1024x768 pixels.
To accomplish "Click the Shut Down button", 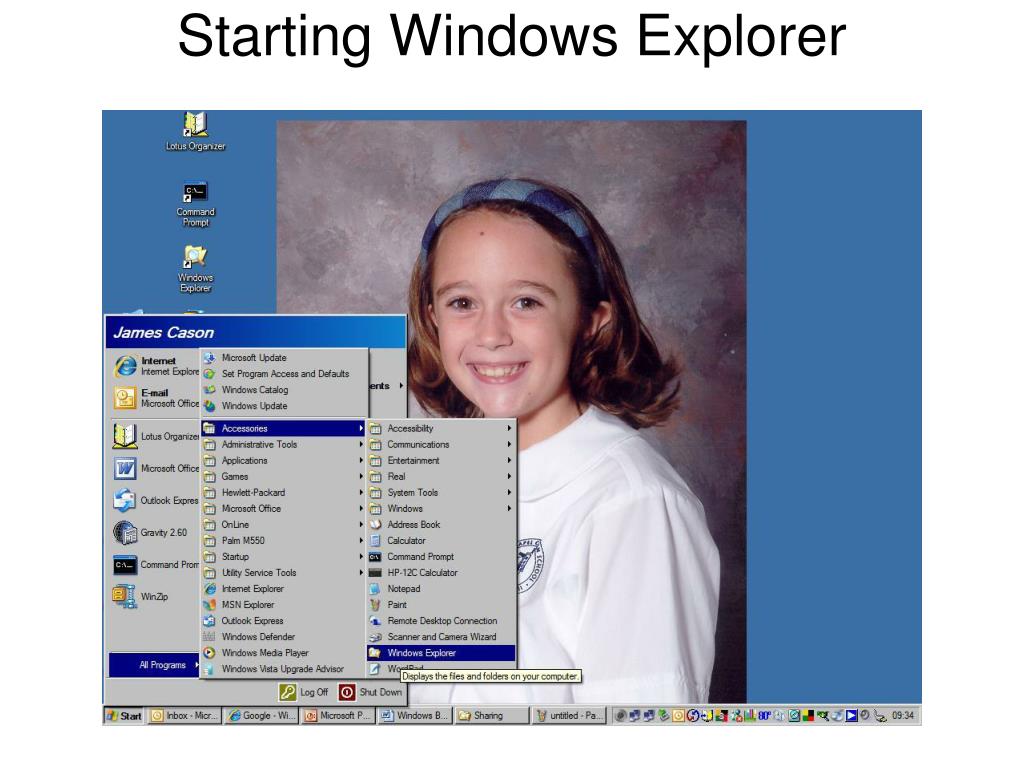I will (370, 692).
